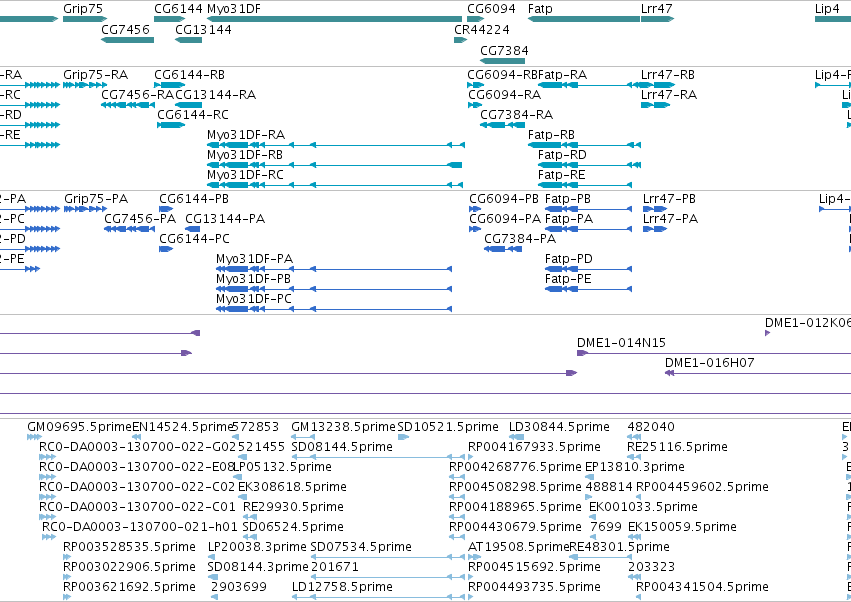Select the Fatp-PE protein label
This screenshot has height=602, width=851.
click(568, 280)
